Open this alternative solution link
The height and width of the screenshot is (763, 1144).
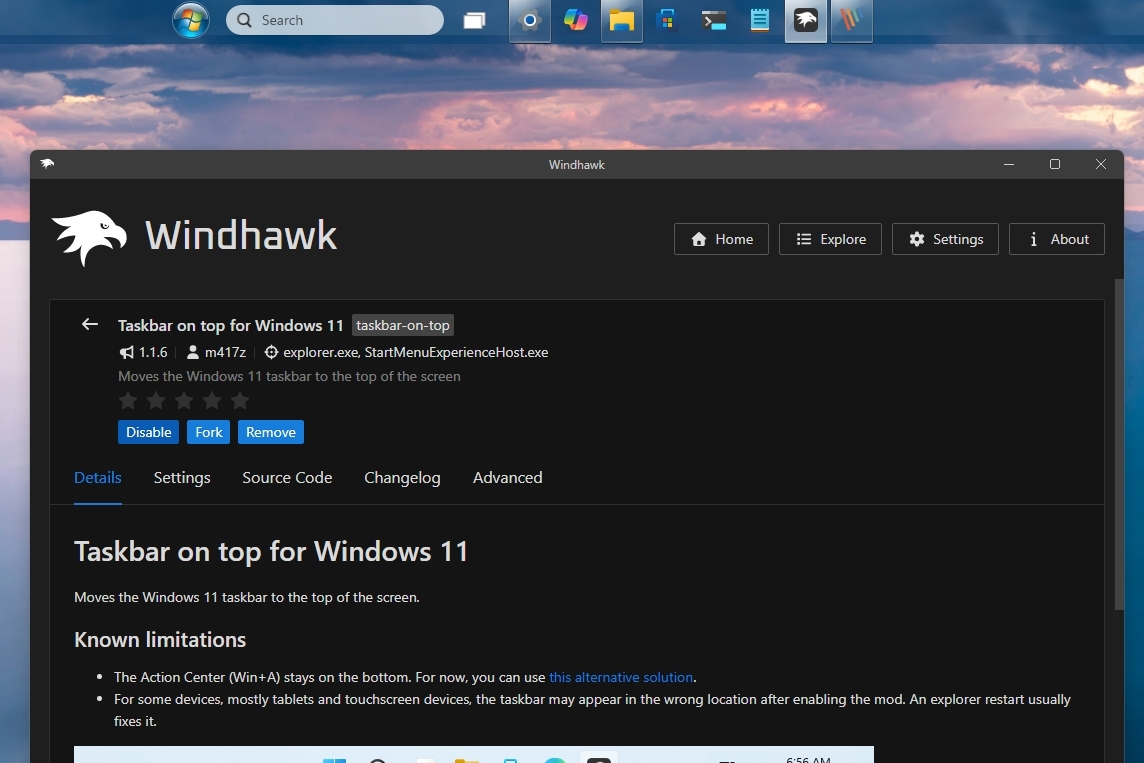tap(621, 677)
